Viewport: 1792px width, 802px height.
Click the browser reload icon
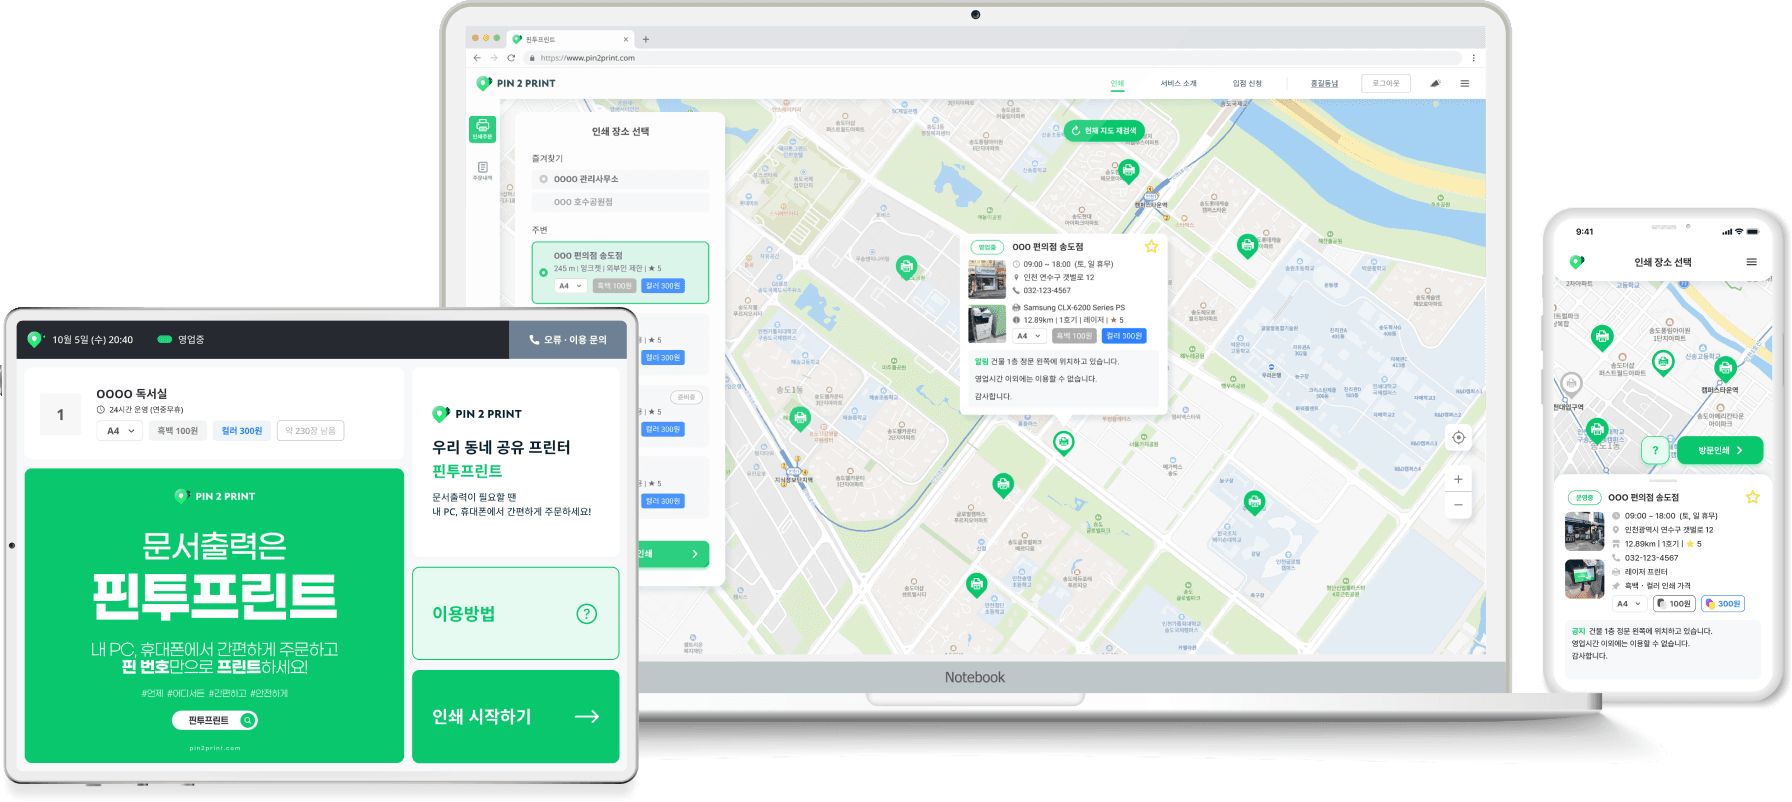[x=511, y=58]
